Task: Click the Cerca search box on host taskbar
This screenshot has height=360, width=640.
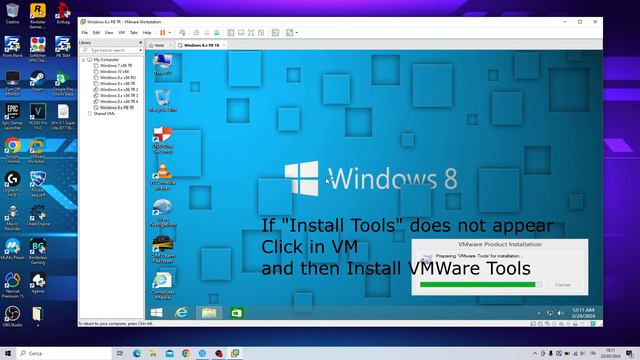Action: tap(64, 353)
